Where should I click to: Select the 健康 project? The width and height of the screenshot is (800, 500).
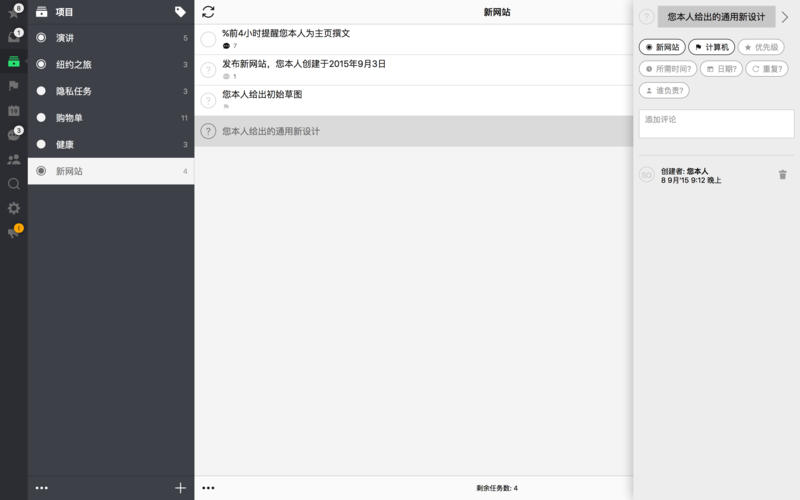(x=111, y=144)
